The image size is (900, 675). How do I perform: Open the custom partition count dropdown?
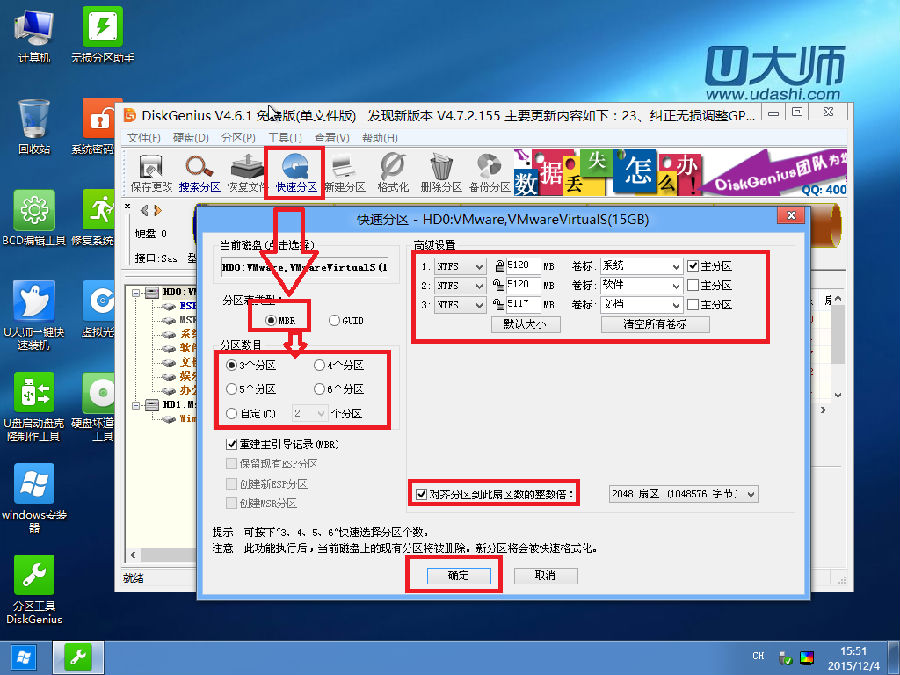[310, 413]
